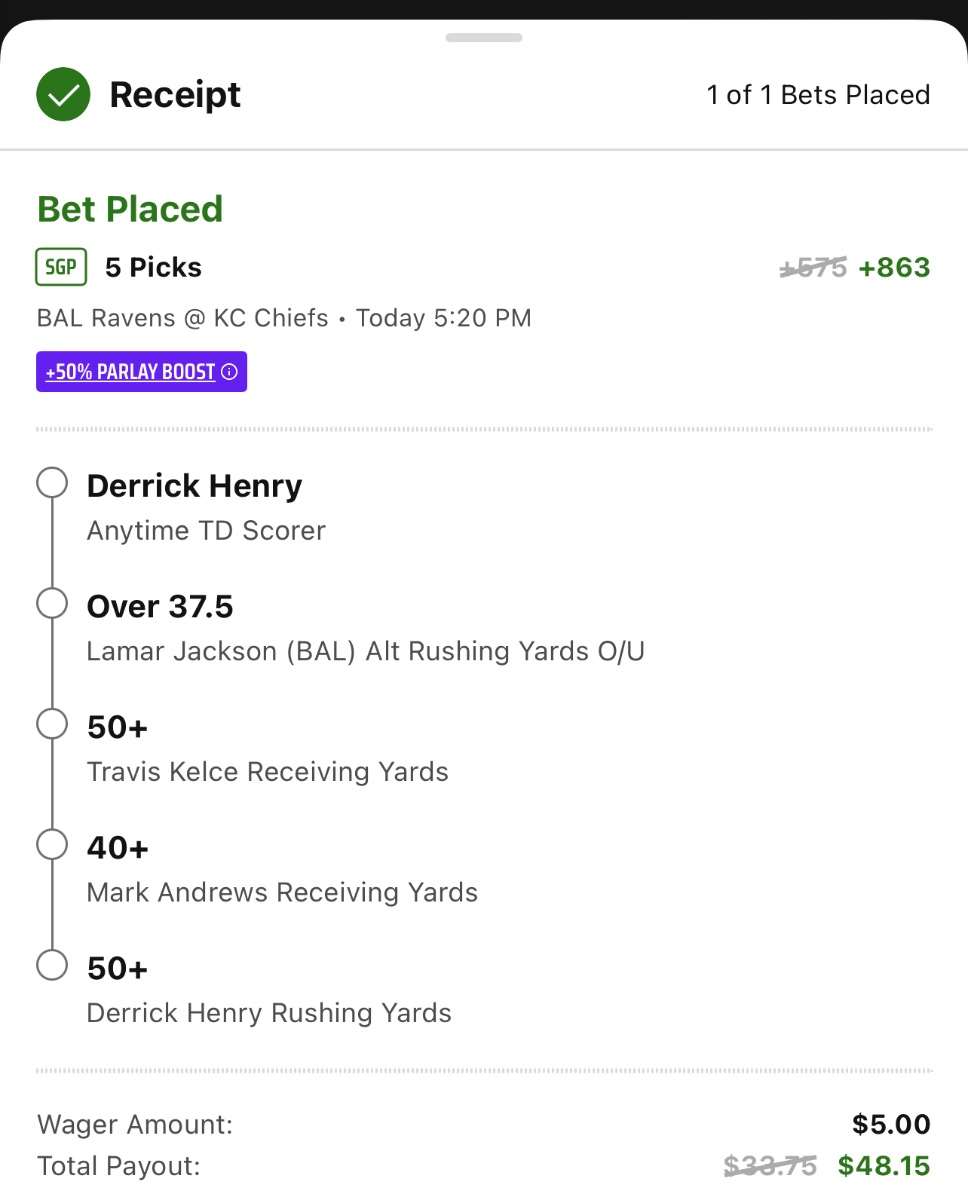Open the BAL Ravens @ KC Chiefs game
Viewport: 968px width, 1200px height.
click(183, 318)
